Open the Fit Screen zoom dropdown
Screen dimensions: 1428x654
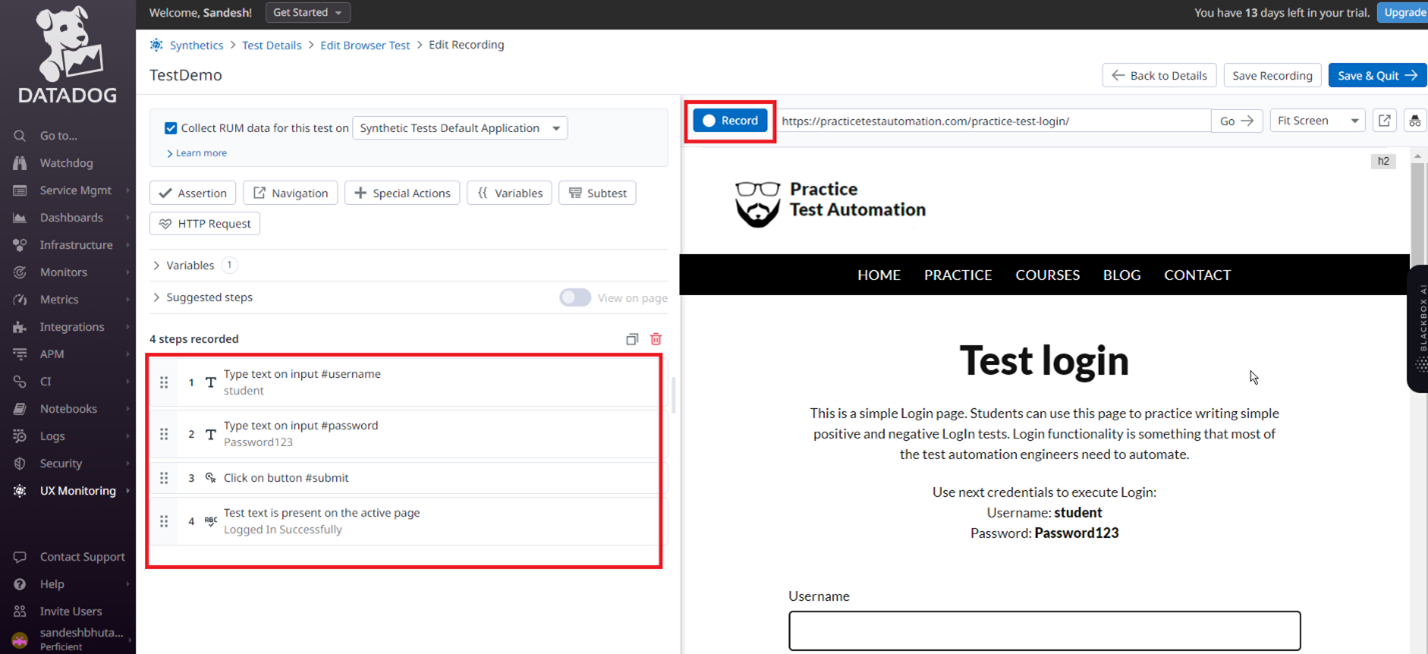click(1317, 120)
